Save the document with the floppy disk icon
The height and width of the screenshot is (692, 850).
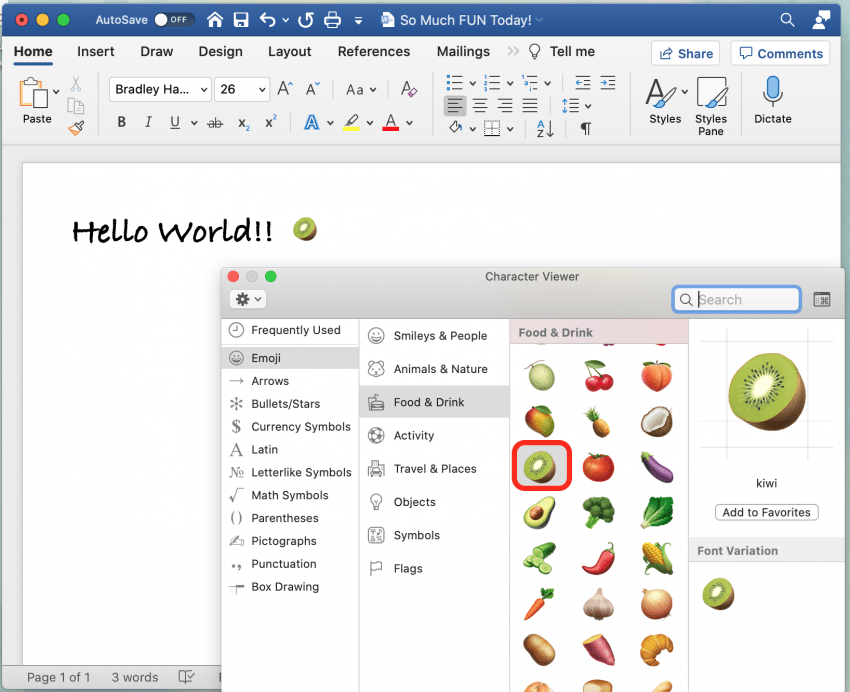241,20
